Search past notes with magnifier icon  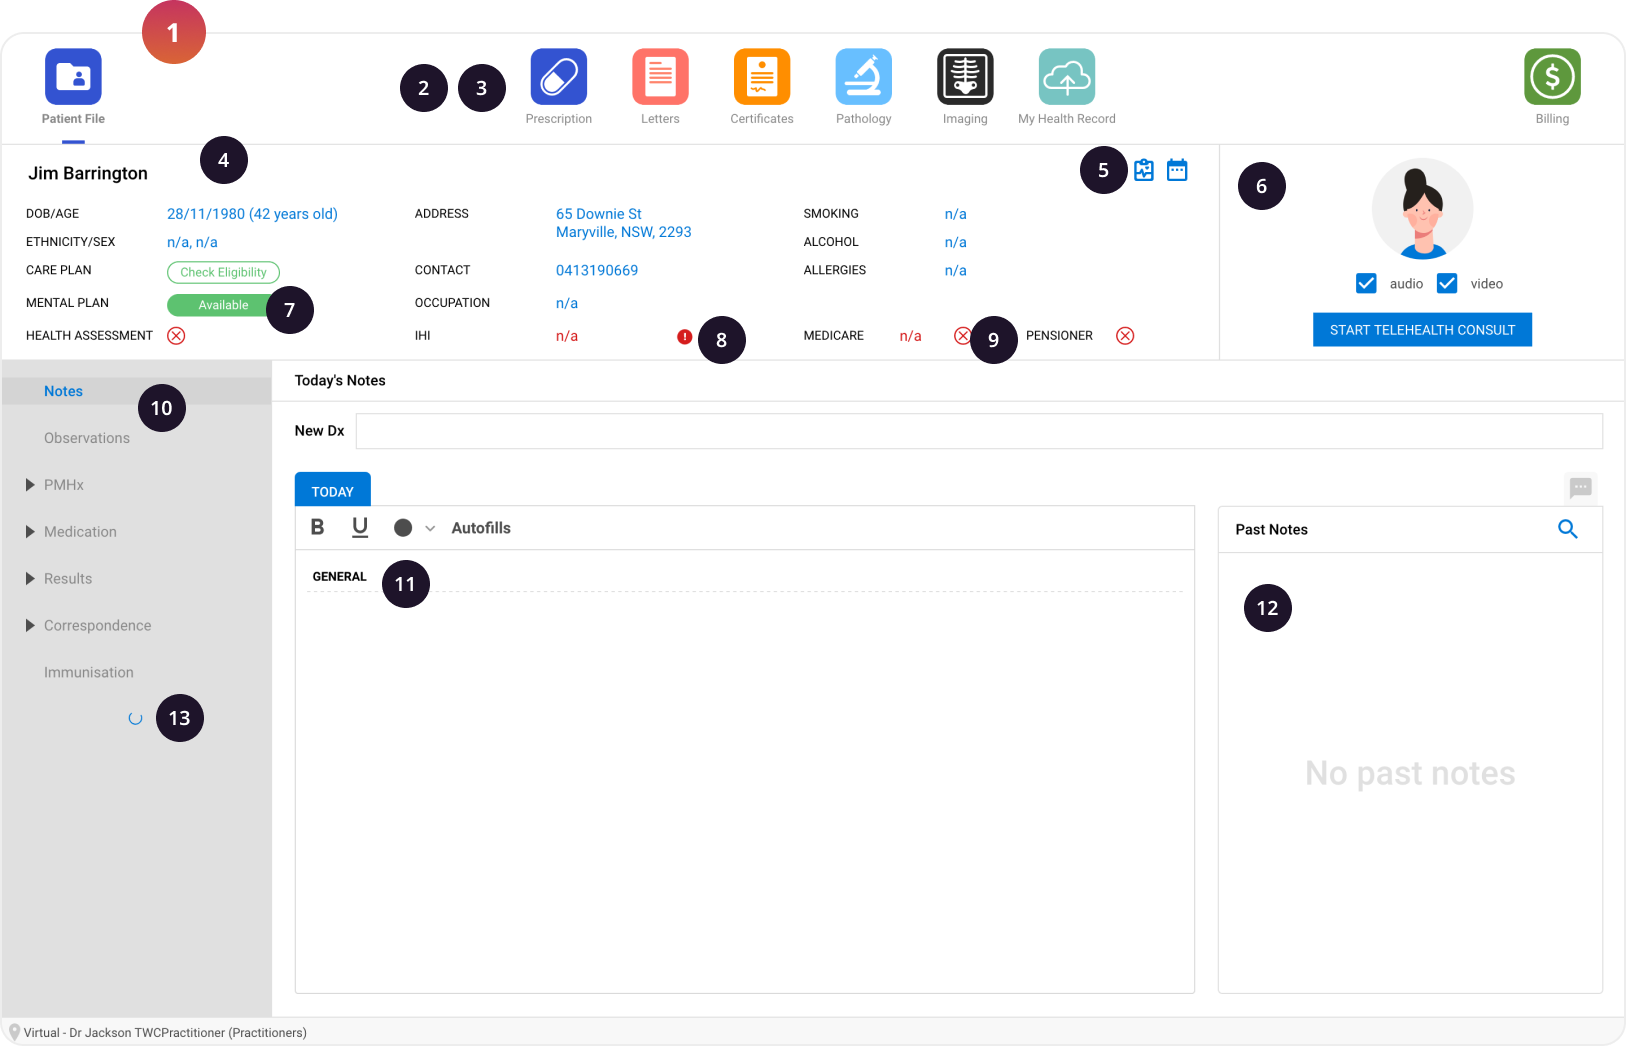[x=1567, y=529]
